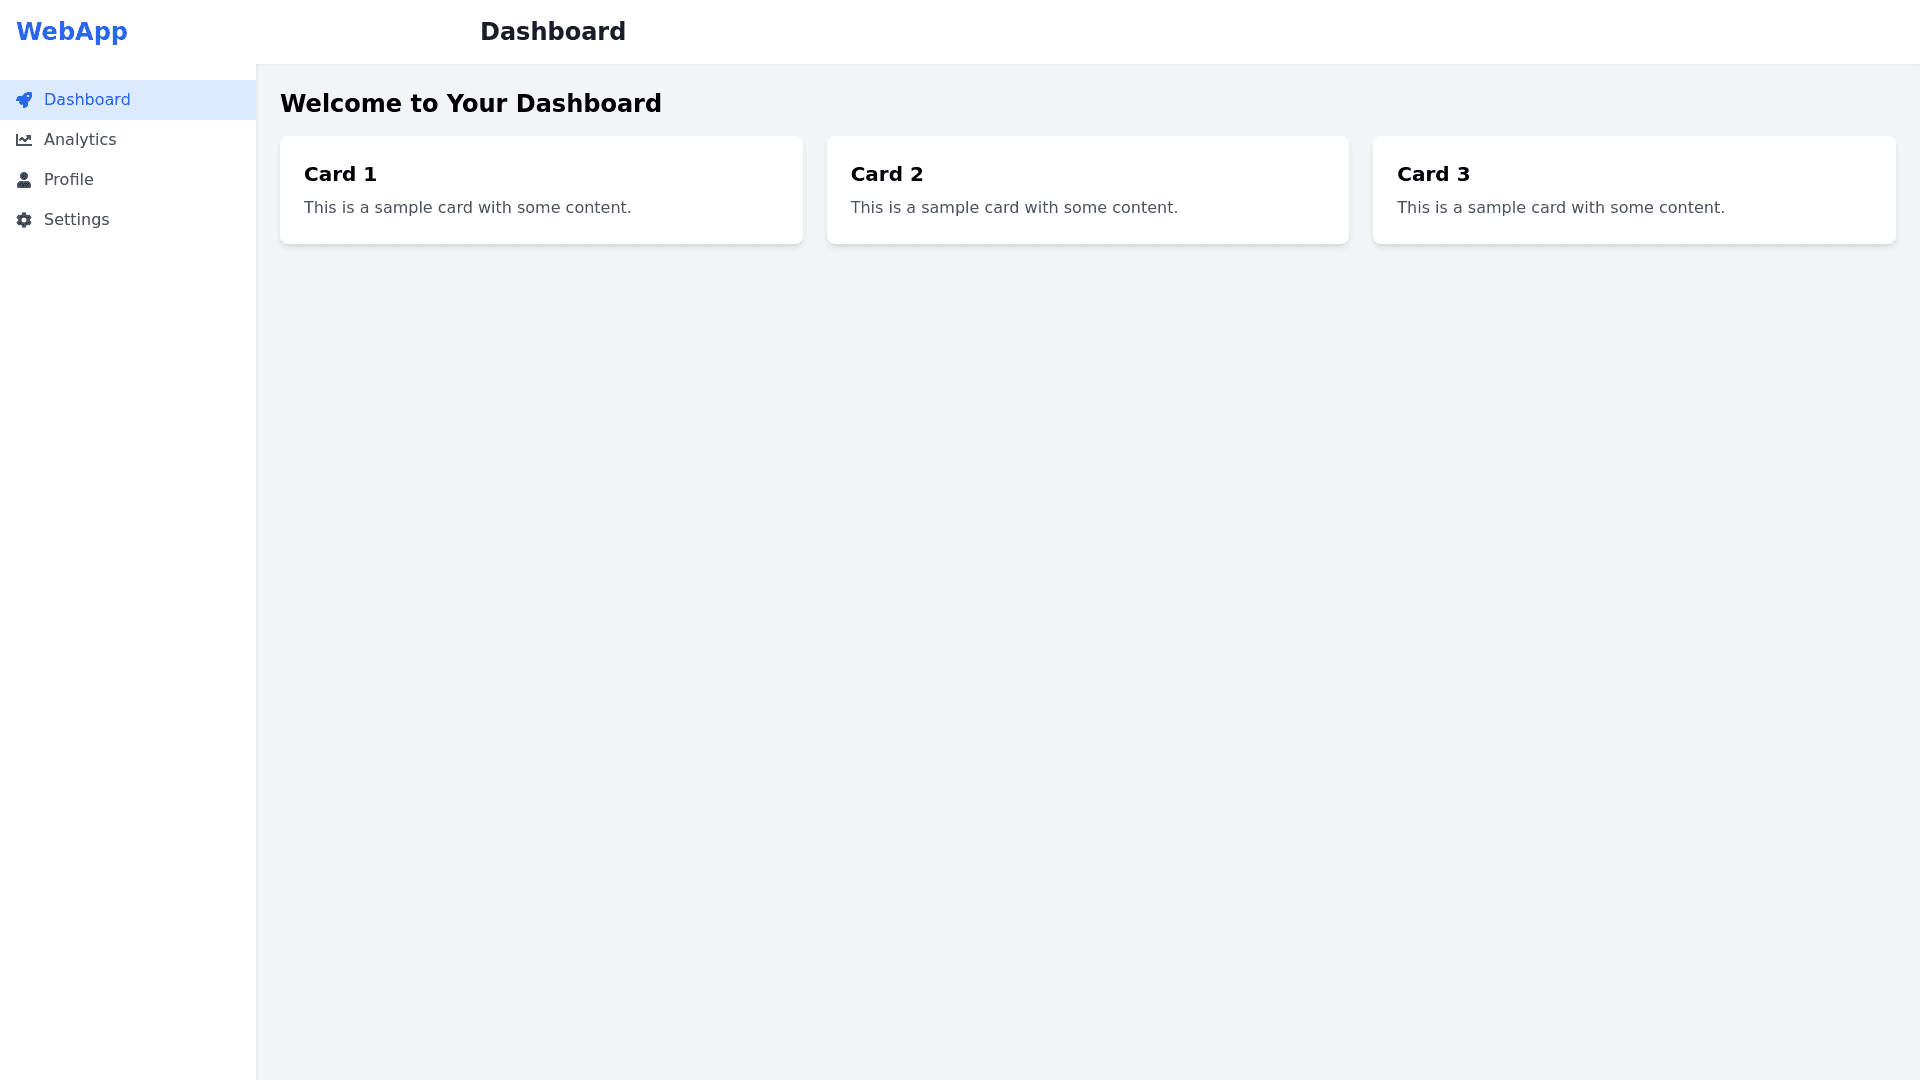Screen dimensions: 1920x1080
Task: Click the rocket icon beside Dashboard
Action: (24, 100)
